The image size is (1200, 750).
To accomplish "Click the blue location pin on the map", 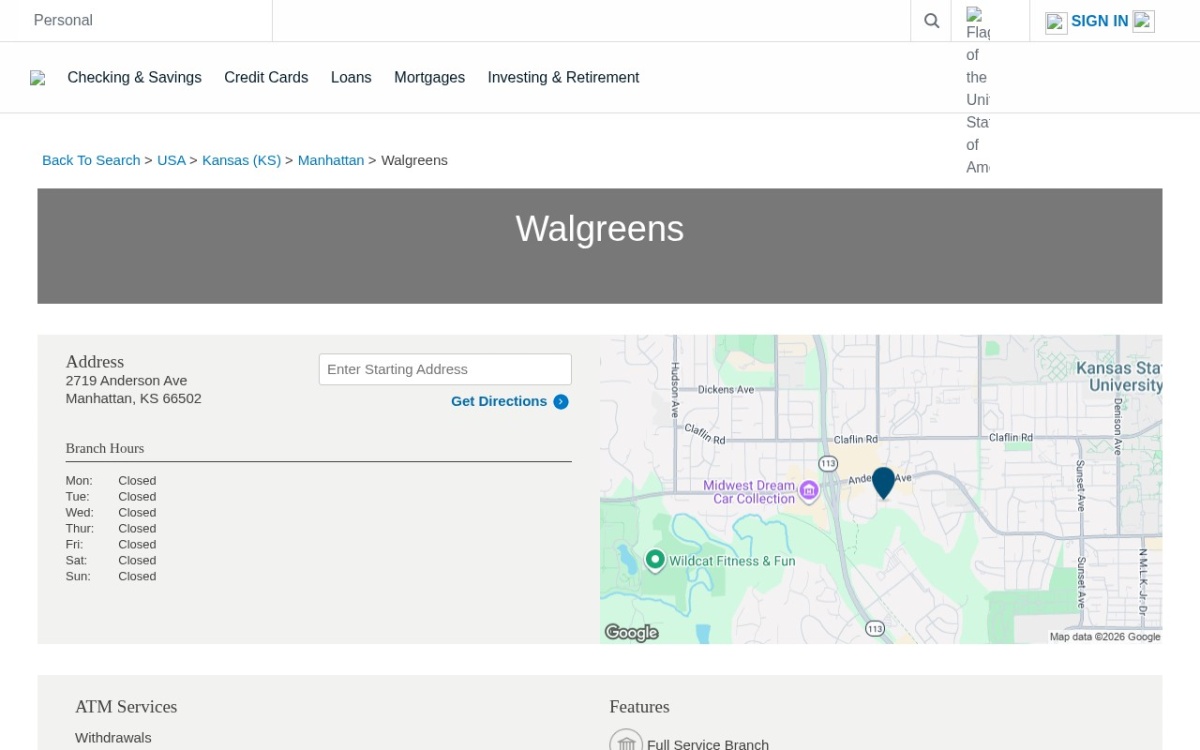I will pyautogui.click(x=883, y=483).
